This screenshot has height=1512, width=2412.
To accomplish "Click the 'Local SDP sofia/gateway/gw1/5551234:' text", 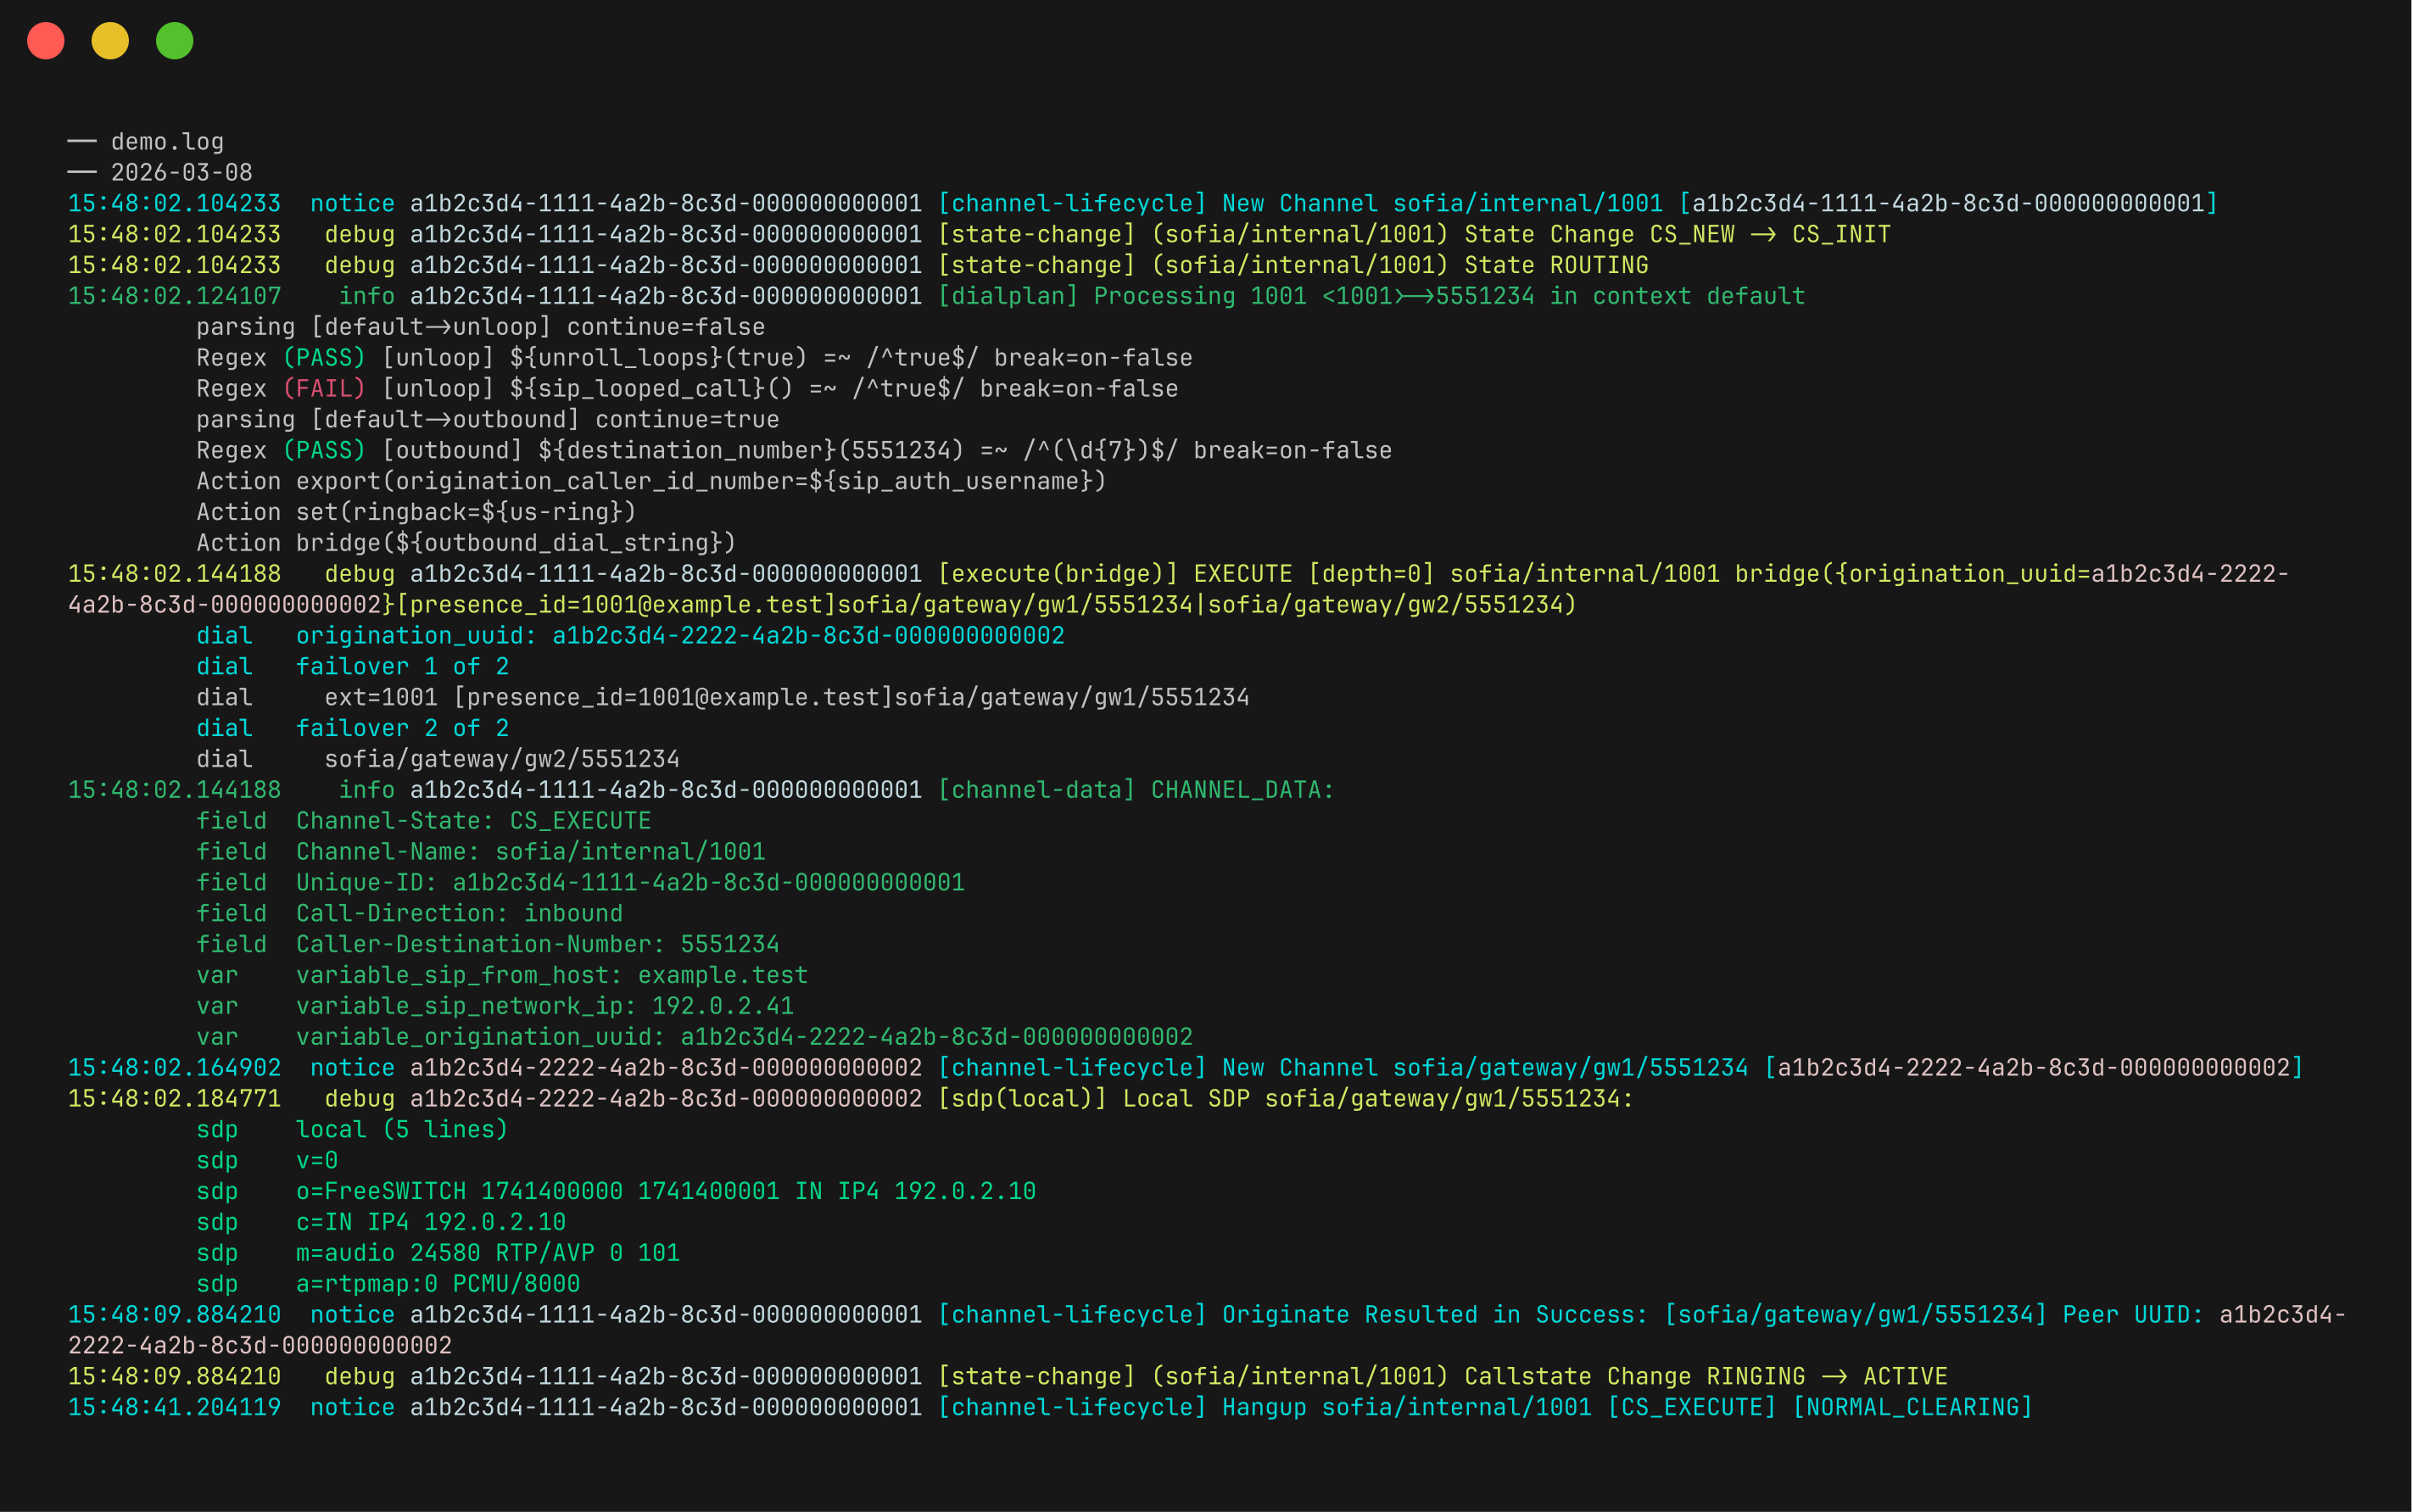I will tap(1378, 1099).
